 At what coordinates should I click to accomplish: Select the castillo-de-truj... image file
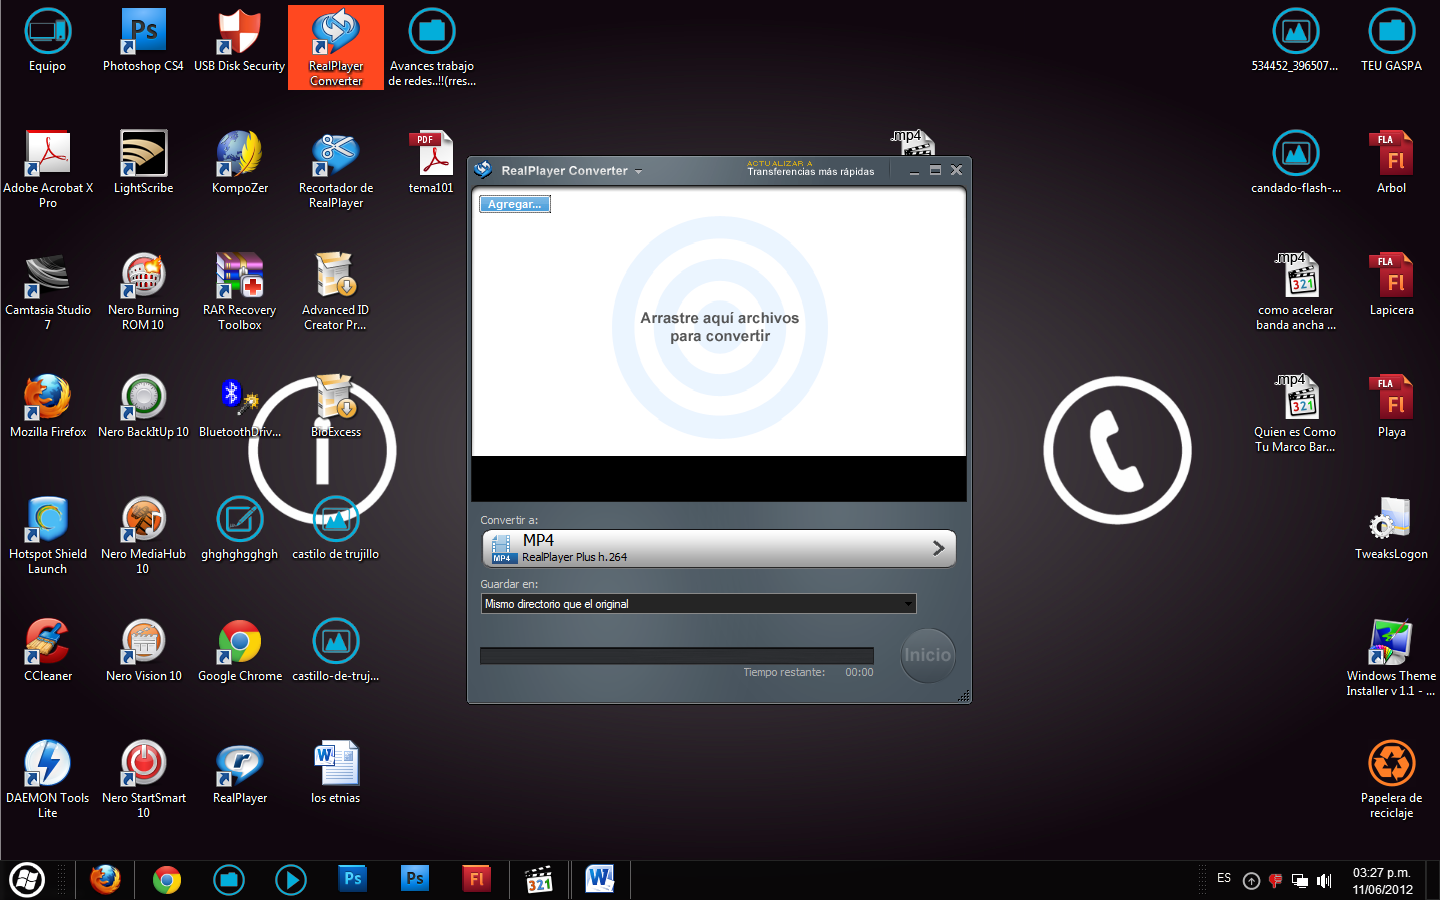point(336,651)
